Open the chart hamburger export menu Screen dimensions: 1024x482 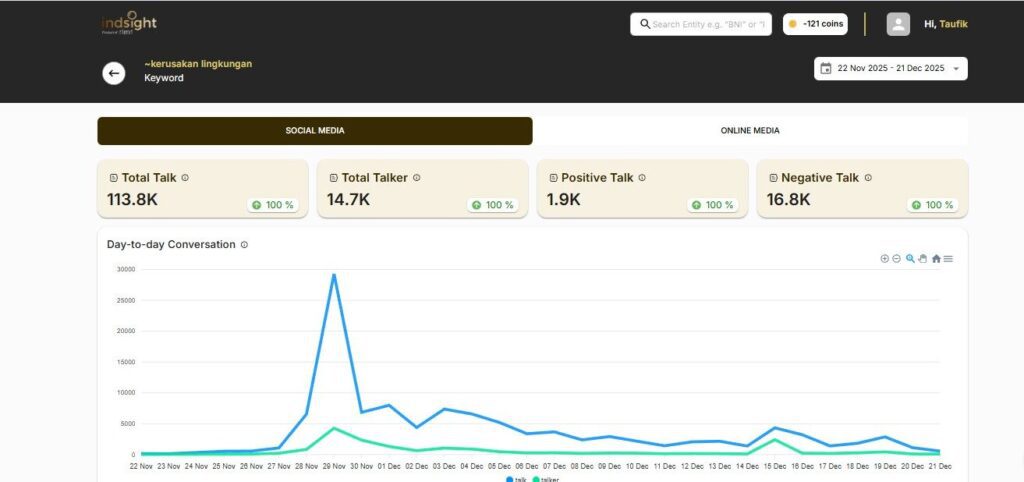[948, 258]
